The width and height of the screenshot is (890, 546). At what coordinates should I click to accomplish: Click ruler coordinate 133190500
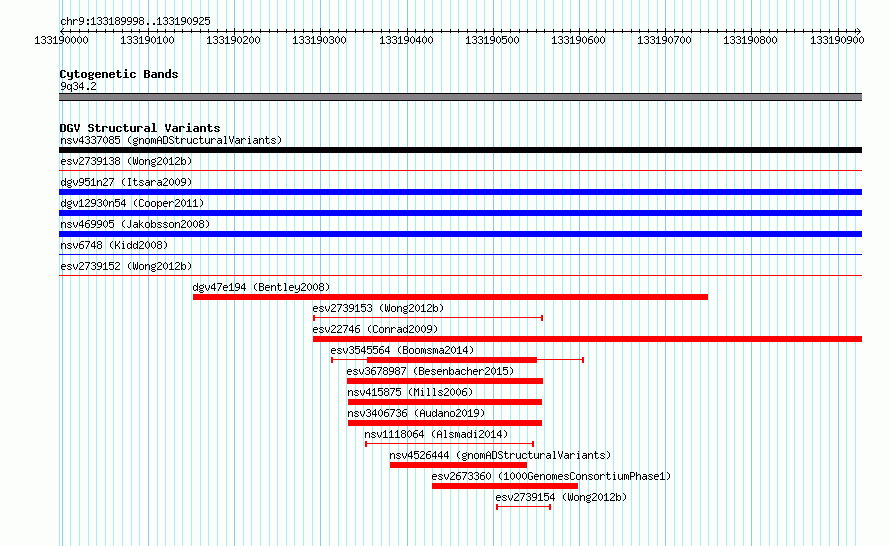coord(492,40)
